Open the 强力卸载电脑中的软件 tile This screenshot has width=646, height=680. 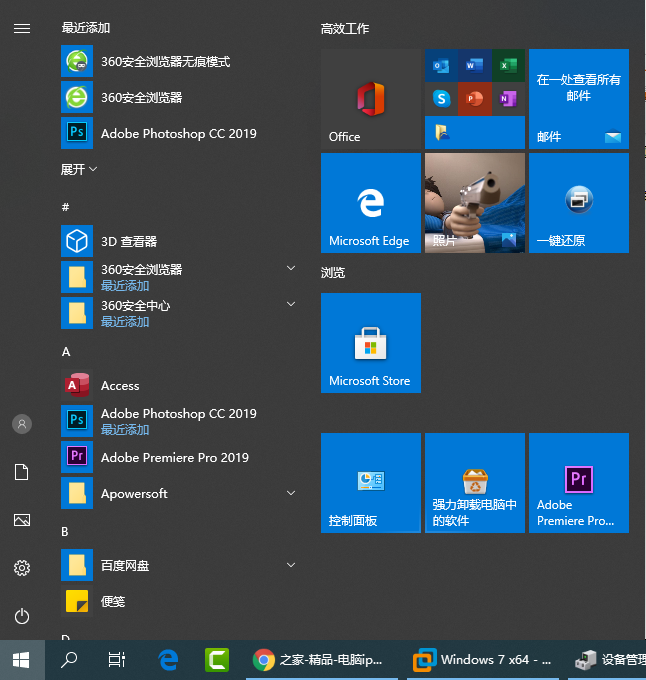[x=475, y=483]
